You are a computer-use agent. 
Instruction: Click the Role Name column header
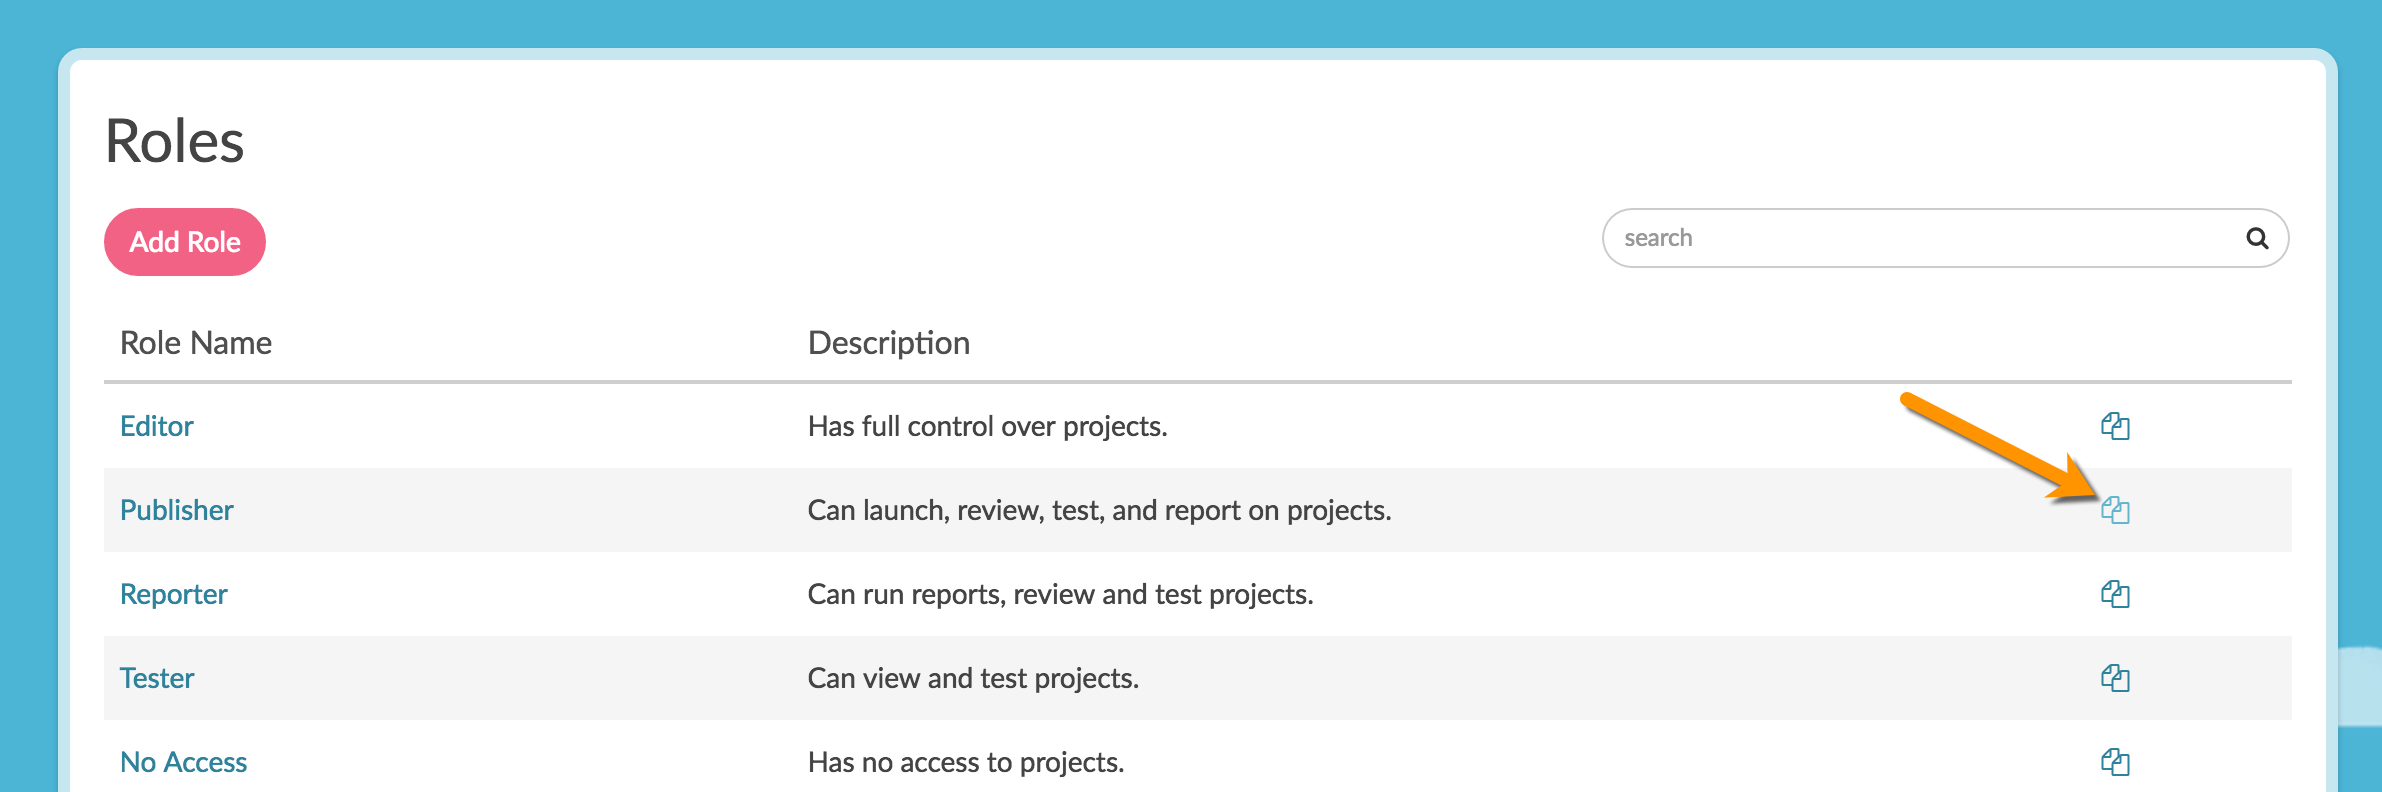(196, 343)
